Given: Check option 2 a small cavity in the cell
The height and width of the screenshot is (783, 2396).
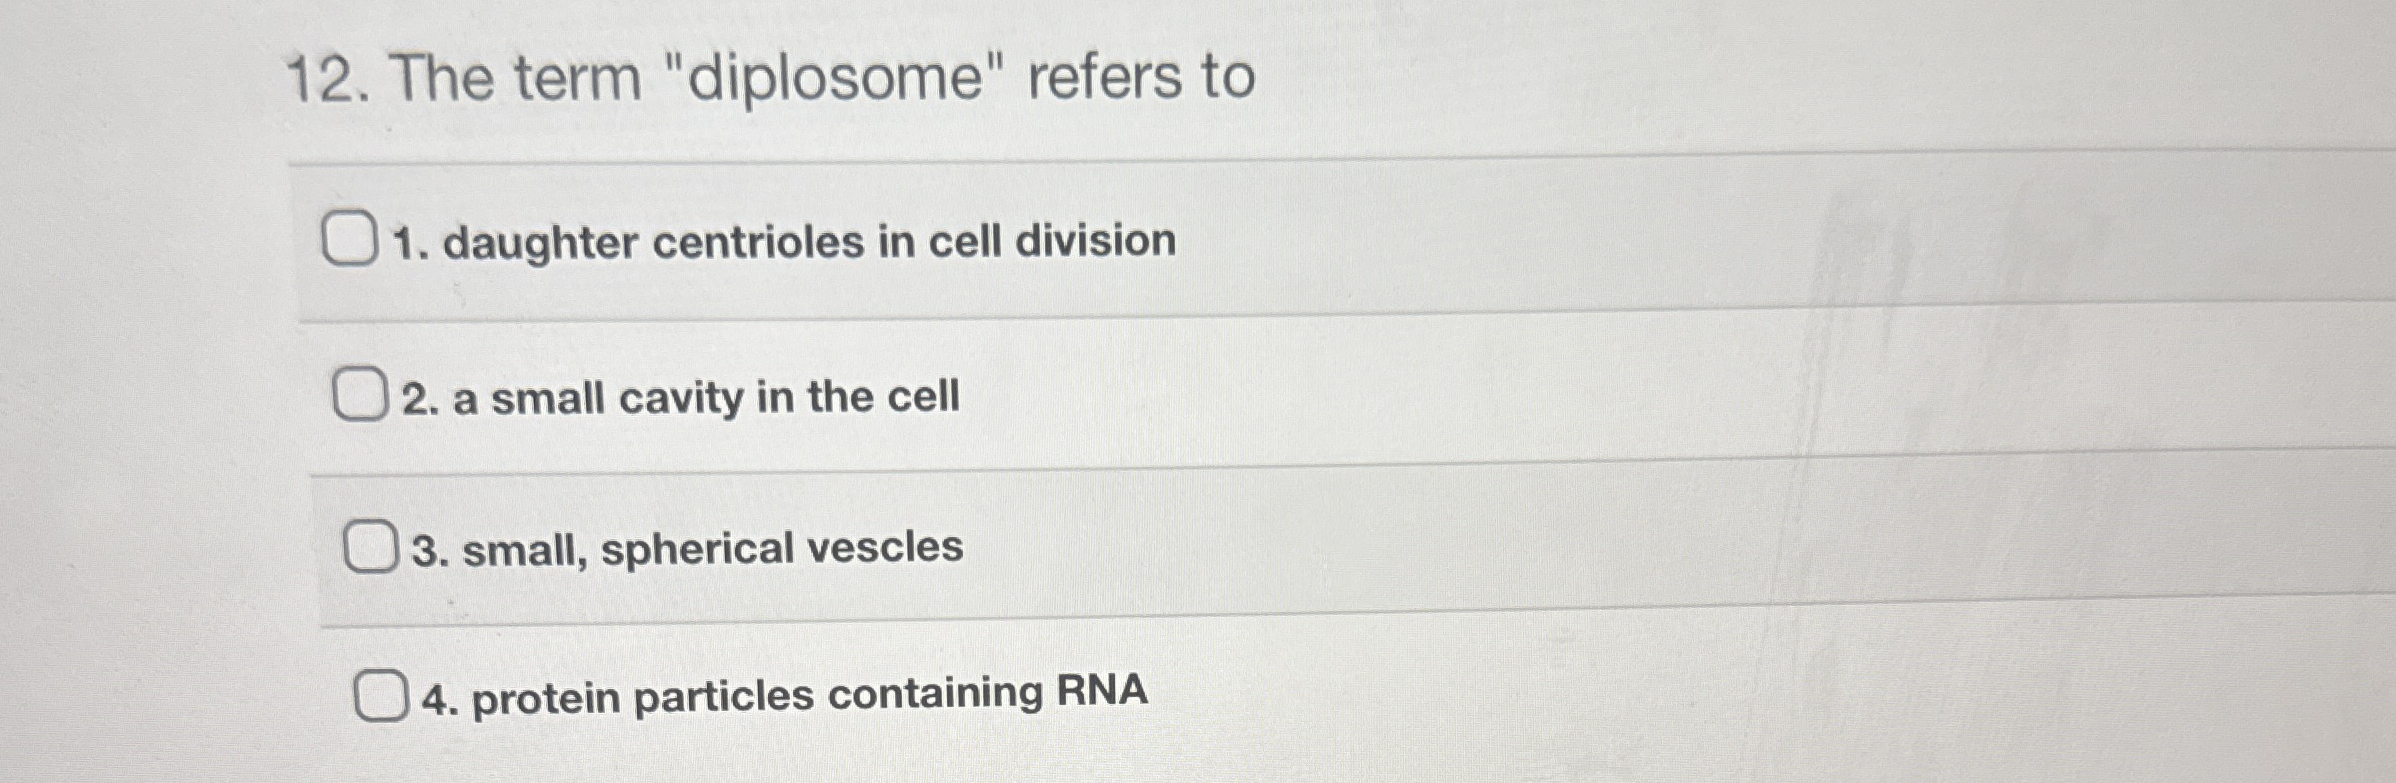Looking at the screenshot, I should [360, 396].
